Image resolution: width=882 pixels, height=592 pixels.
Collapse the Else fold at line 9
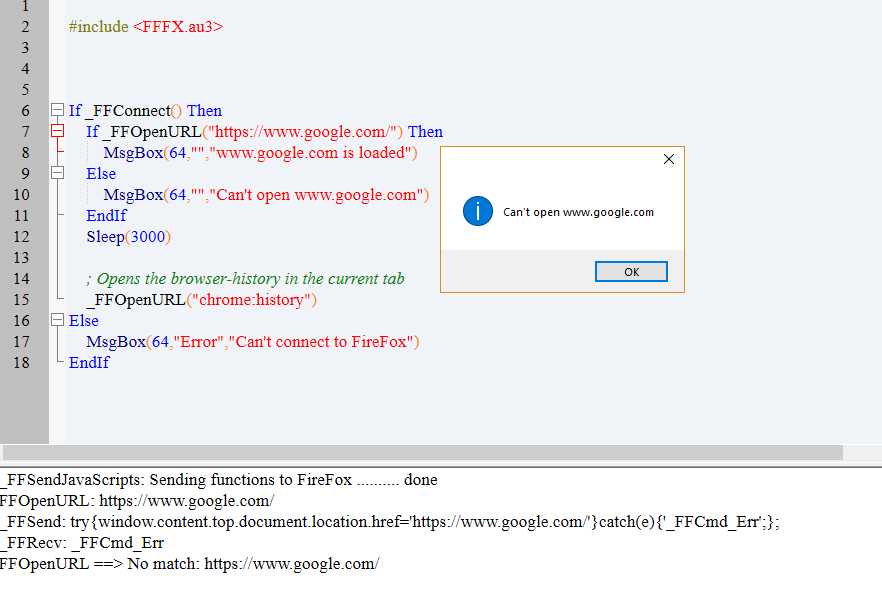click(57, 173)
